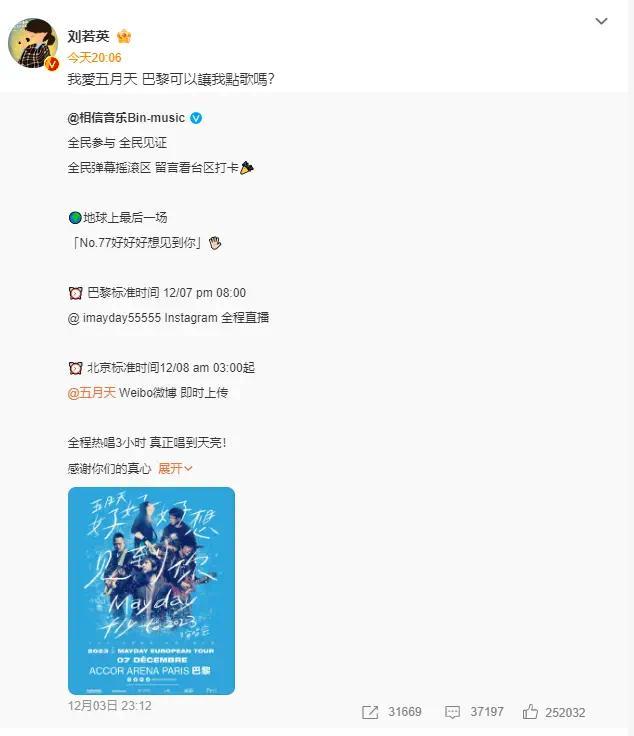Image resolution: width=634 pixels, height=736 pixels.
Task: Expand full post with 展开
Action: [x=170, y=468]
